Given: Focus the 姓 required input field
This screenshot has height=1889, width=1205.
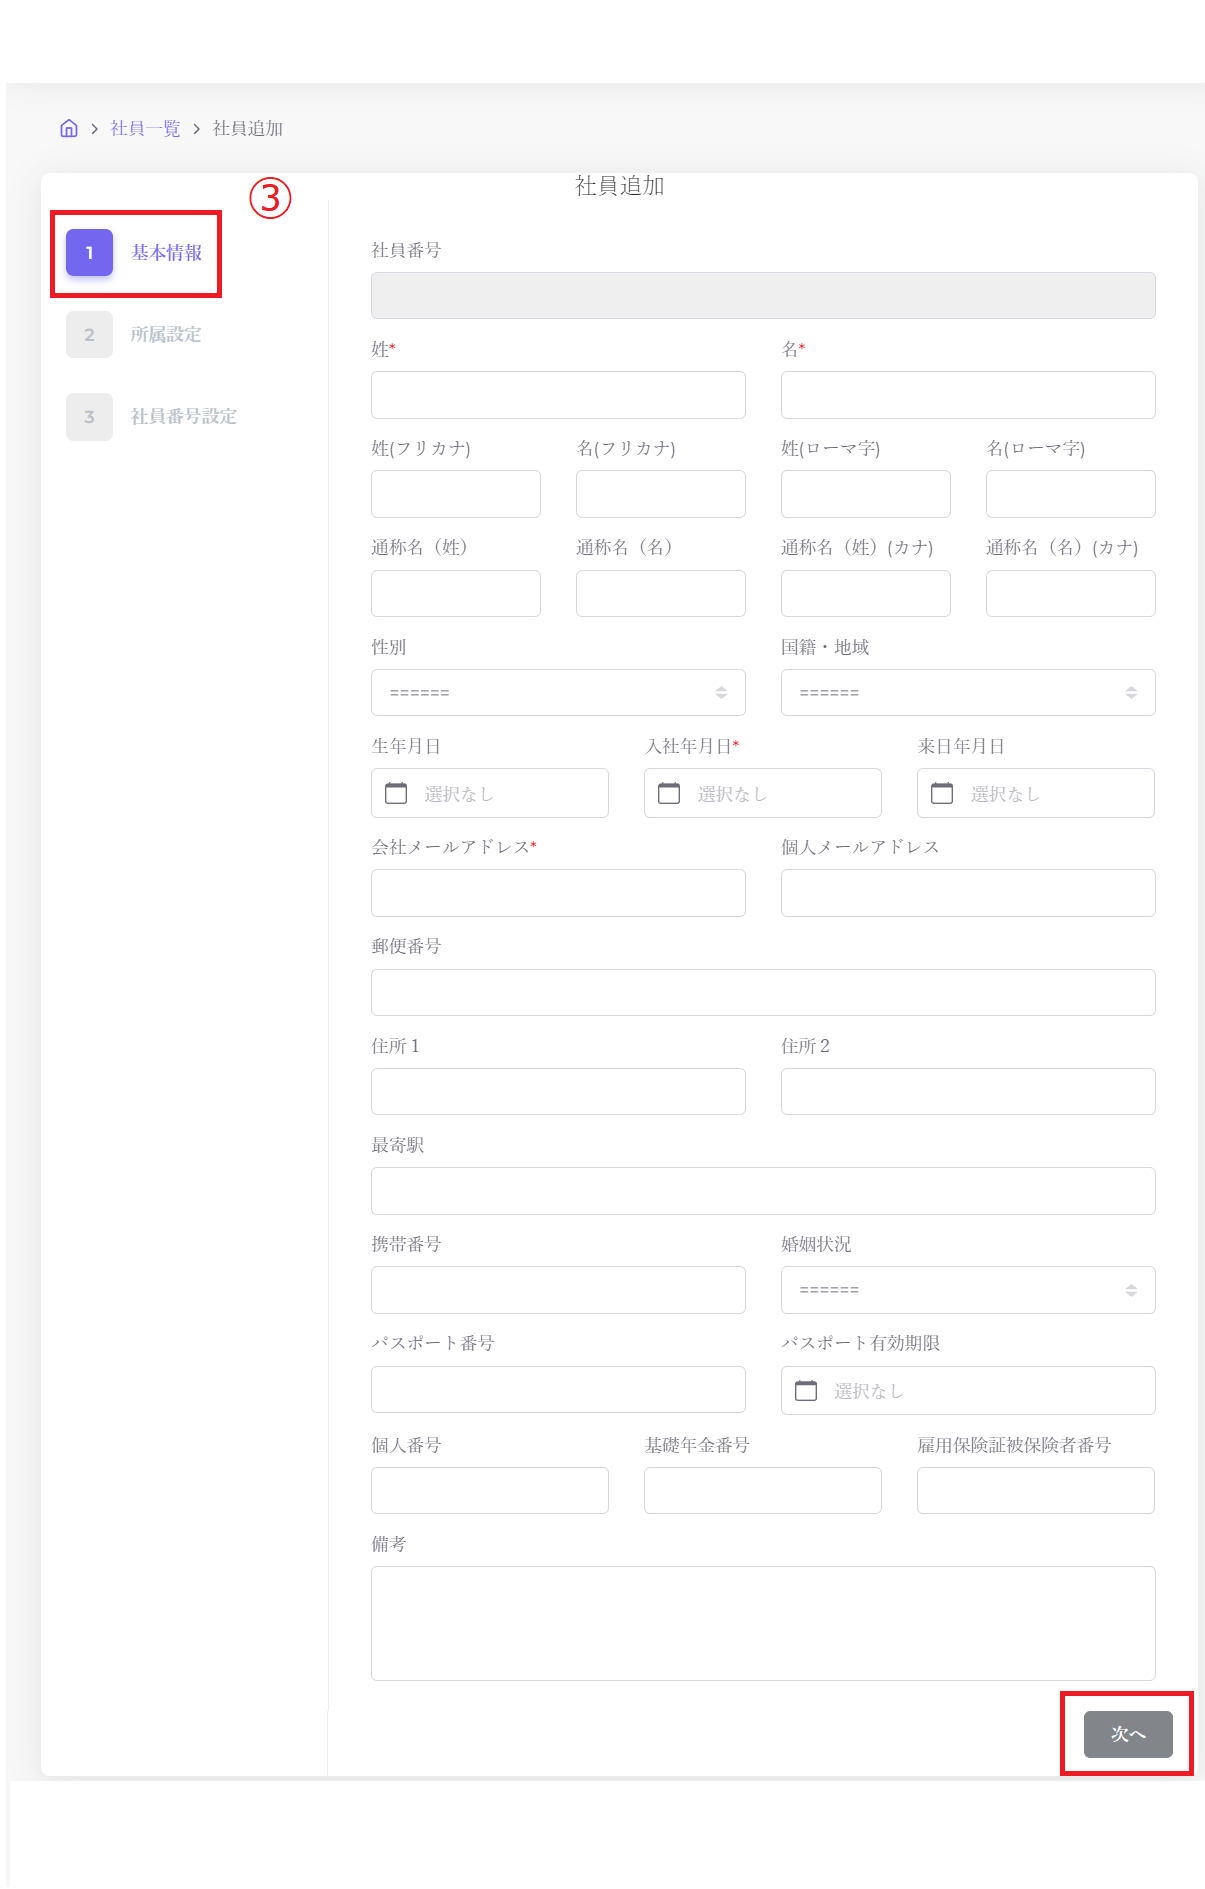Looking at the screenshot, I should click(558, 395).
